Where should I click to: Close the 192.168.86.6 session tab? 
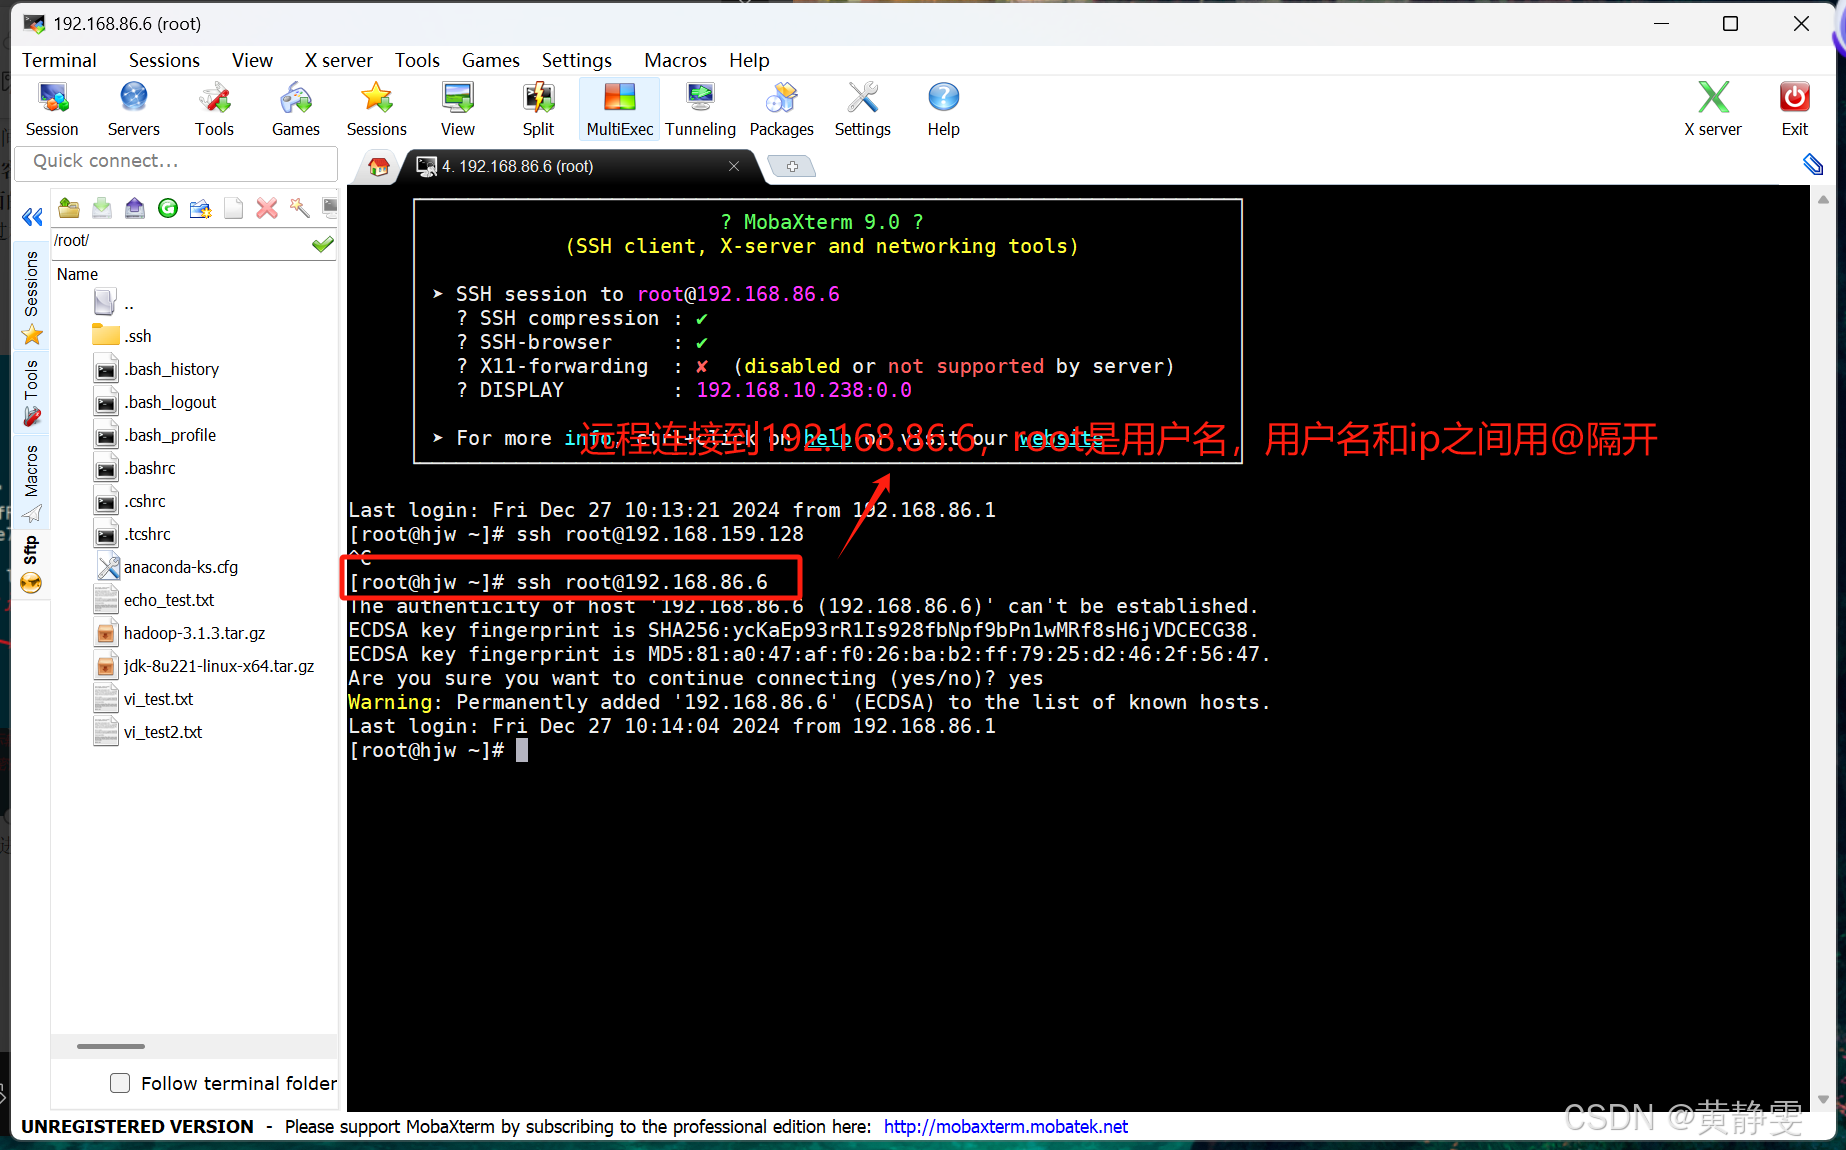(x=734, y=166)
